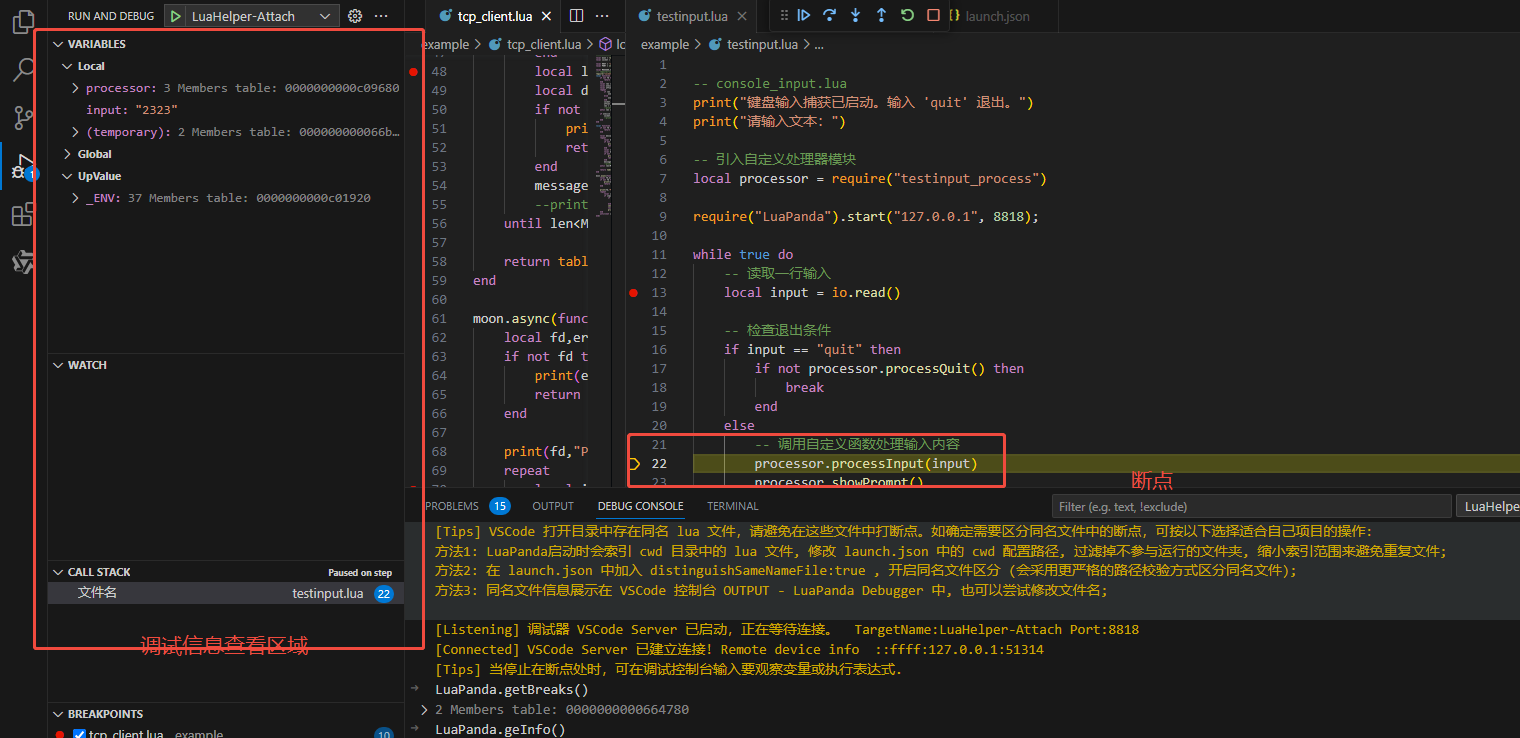Select the input "2323" variable row
This screenshot has height=738, width=1520.
point(226,110)
